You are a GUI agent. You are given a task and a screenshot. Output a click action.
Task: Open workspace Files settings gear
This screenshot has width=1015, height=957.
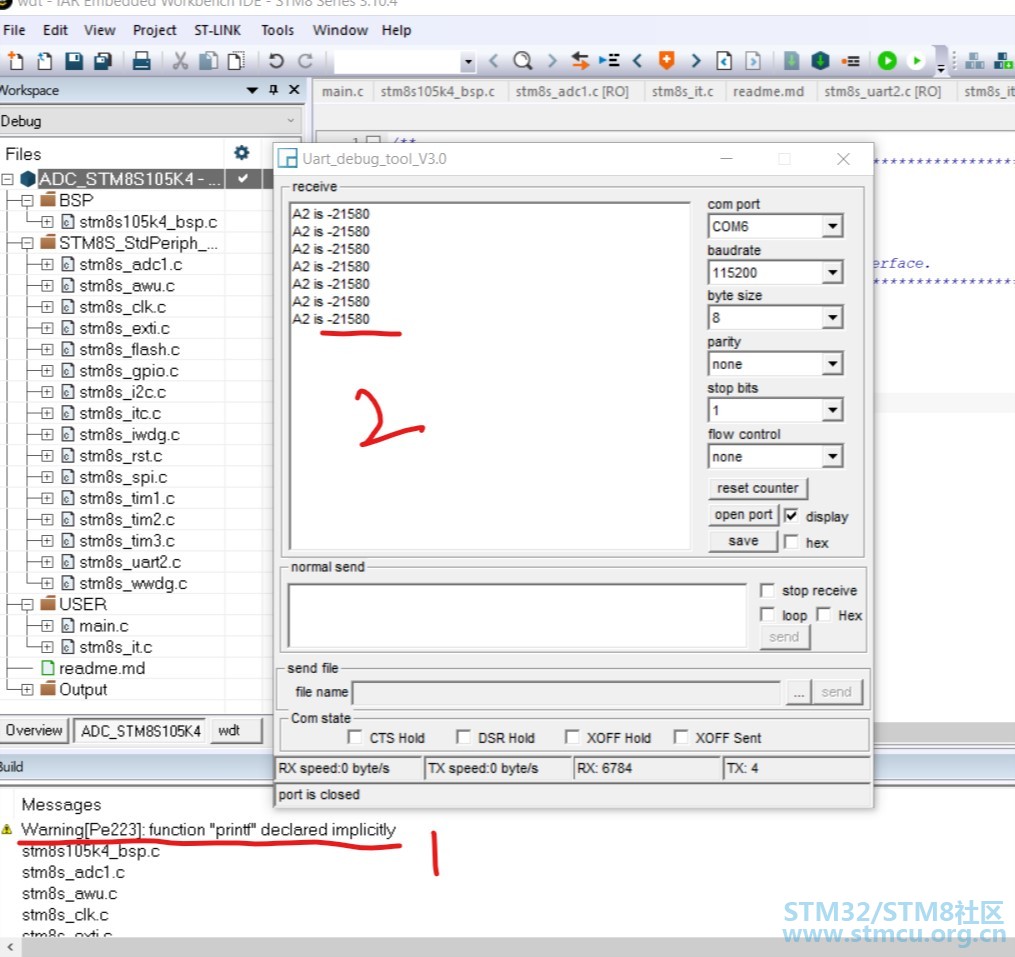tap(241, 153)
